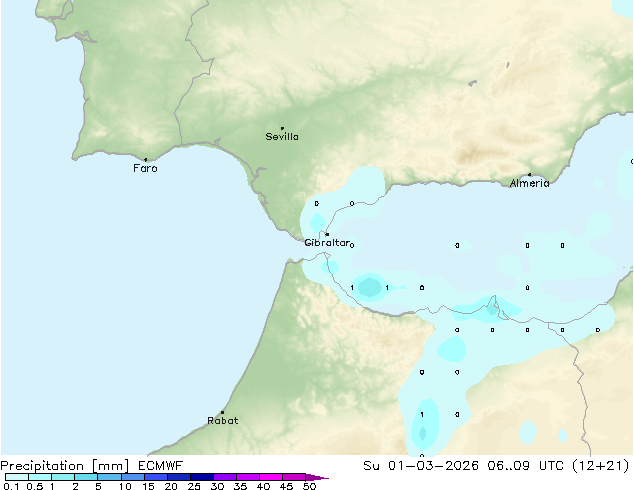This screenshot has width=634, height=490.
Task: Select the 5 to 10 mm legend swatch
Action: [x=109, y=477]
